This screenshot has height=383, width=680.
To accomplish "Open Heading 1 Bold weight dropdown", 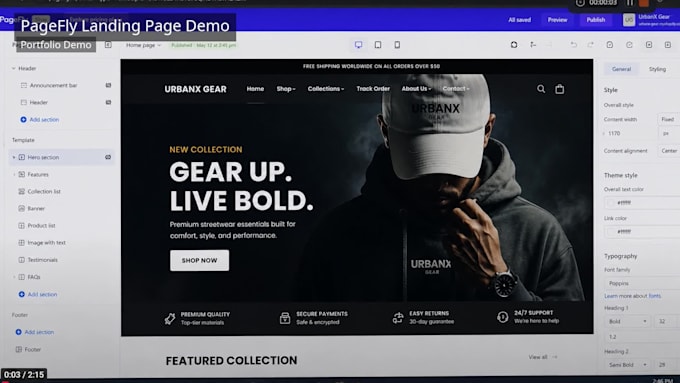I will click(628, 321).
